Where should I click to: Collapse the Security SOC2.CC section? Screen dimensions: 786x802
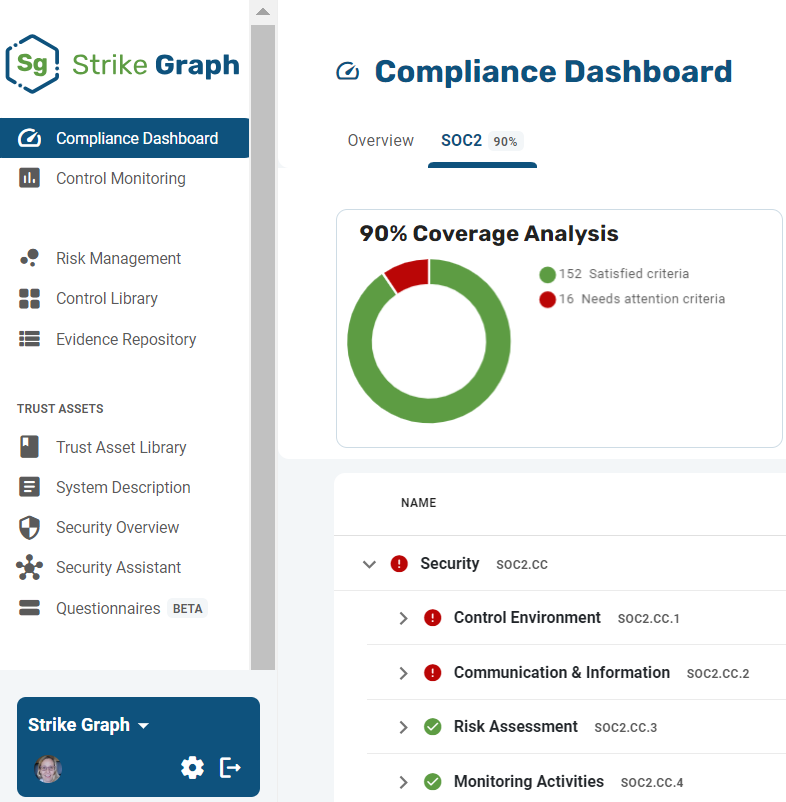tap(369, 564)
